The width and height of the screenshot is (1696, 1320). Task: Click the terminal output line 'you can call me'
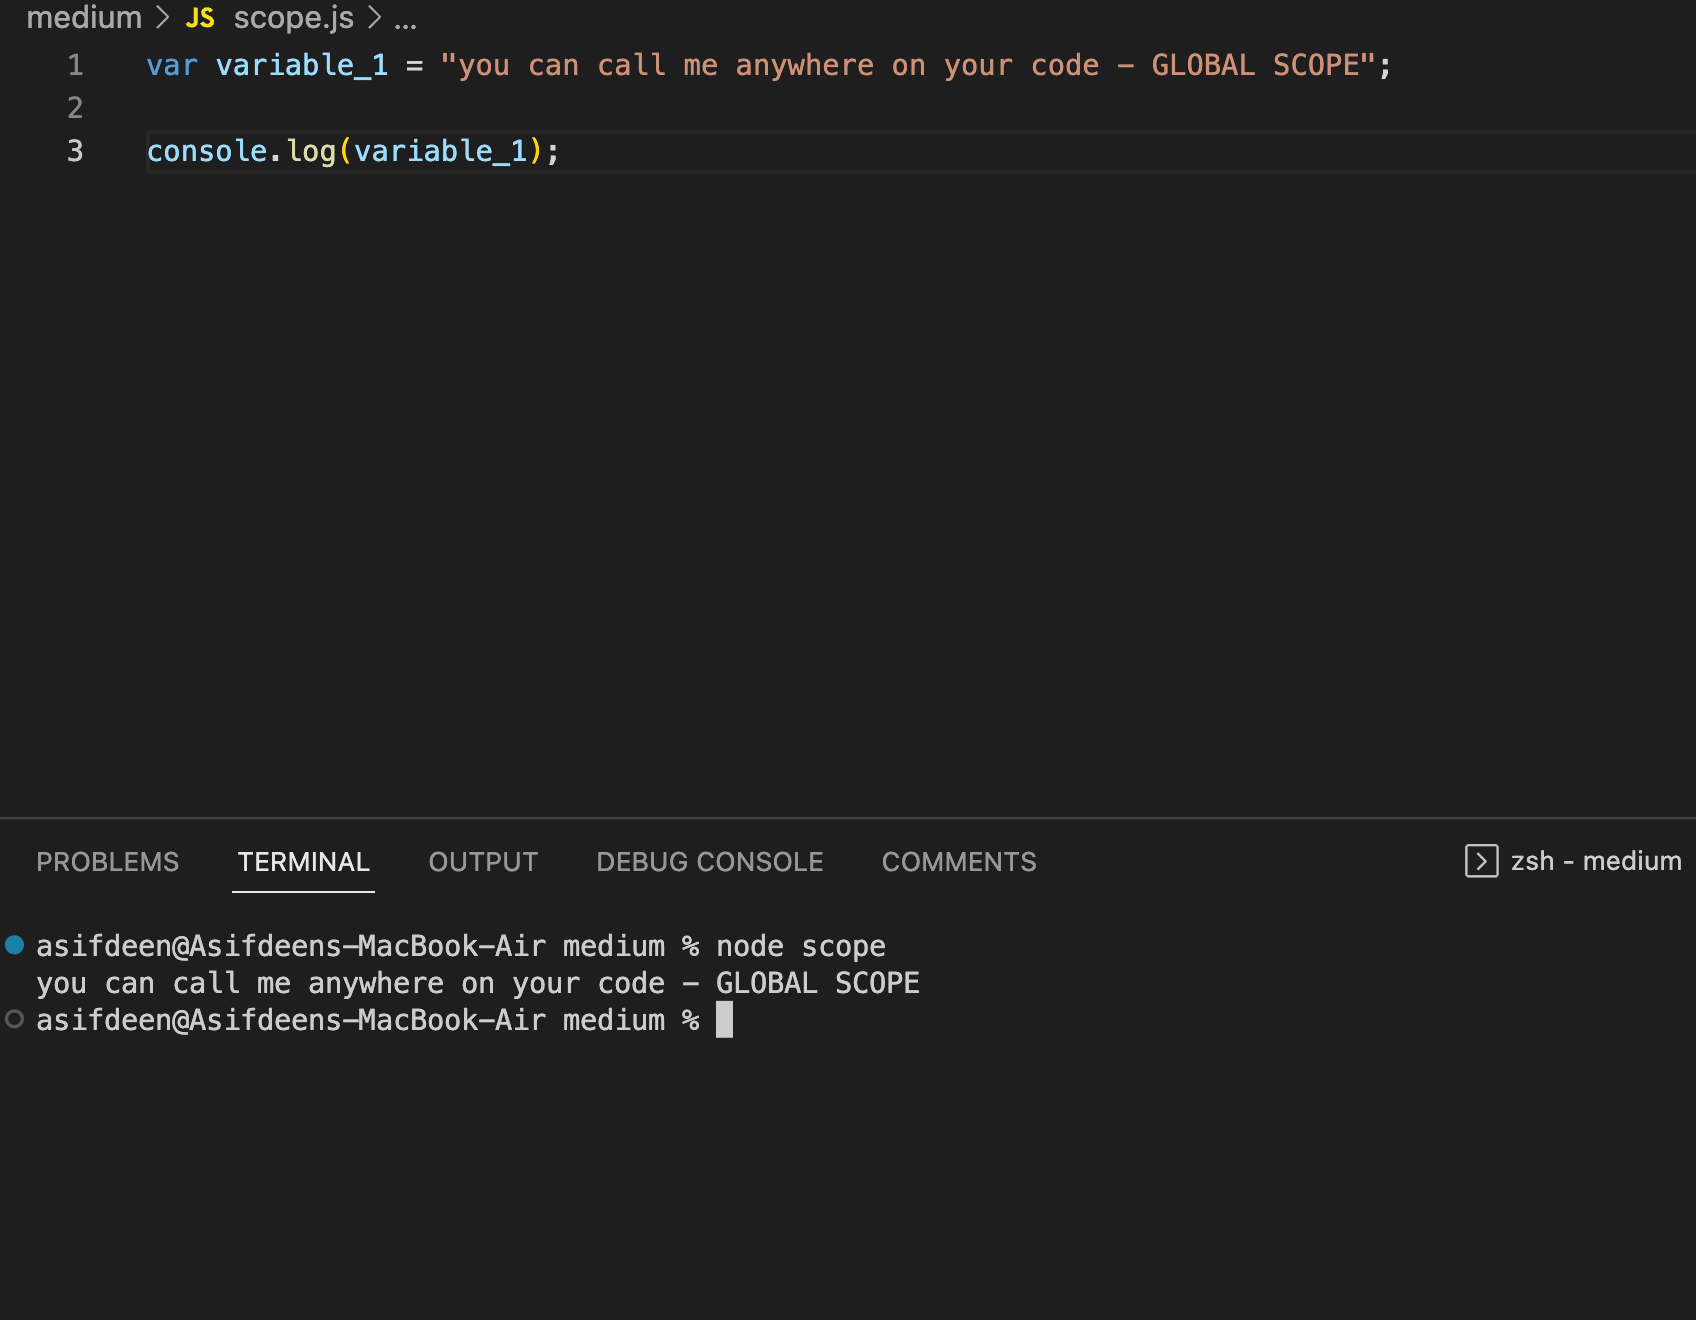click(478, 983)
